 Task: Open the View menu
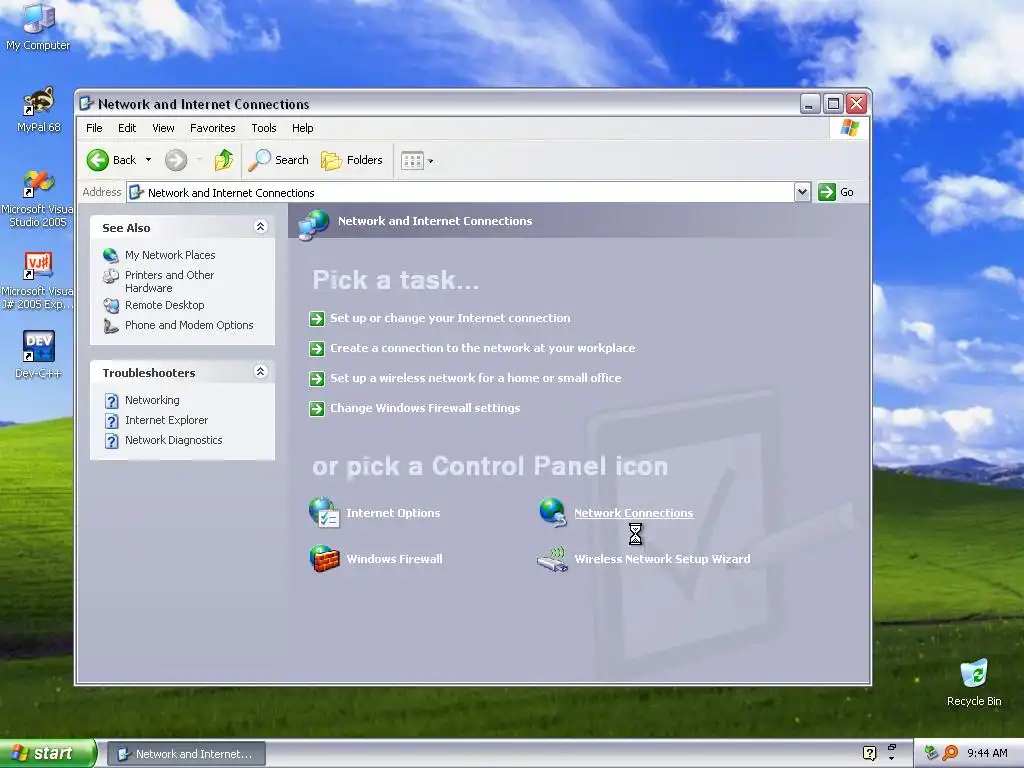(x=163, y=128)
